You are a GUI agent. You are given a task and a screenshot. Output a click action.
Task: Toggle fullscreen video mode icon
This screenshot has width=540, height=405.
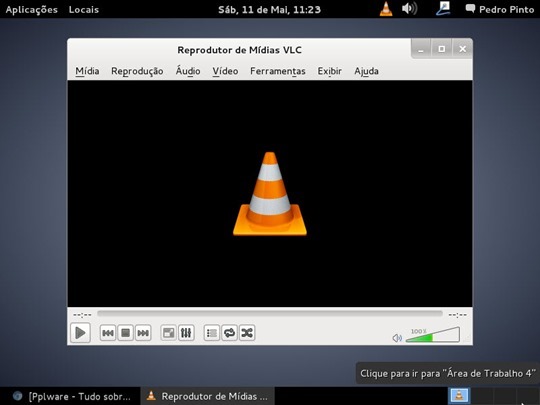click(168, 333)
